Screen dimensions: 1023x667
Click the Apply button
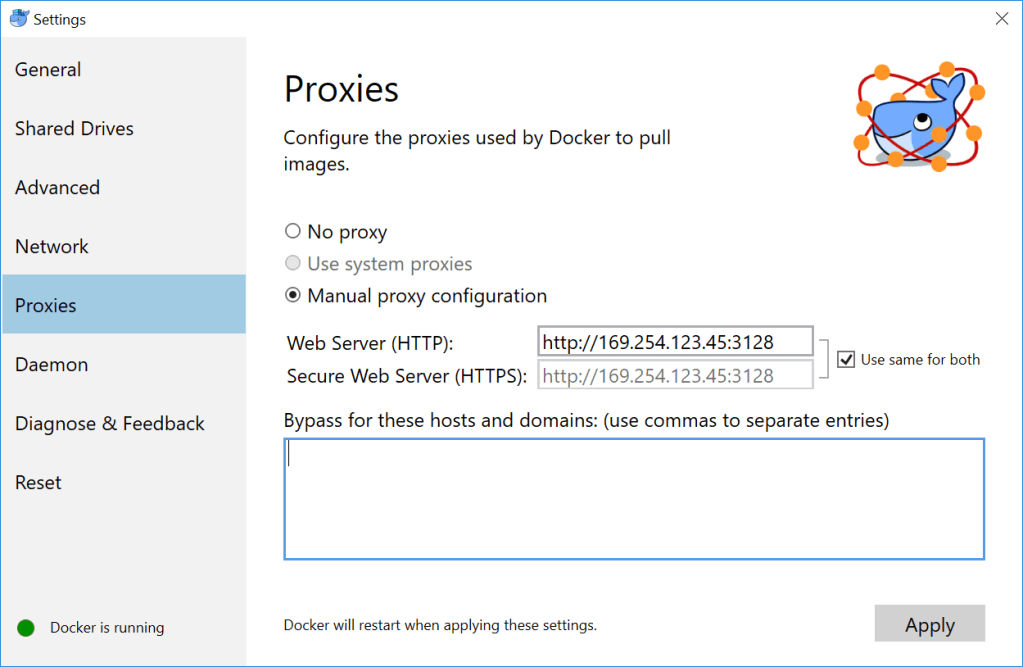[x=929, y=623]
